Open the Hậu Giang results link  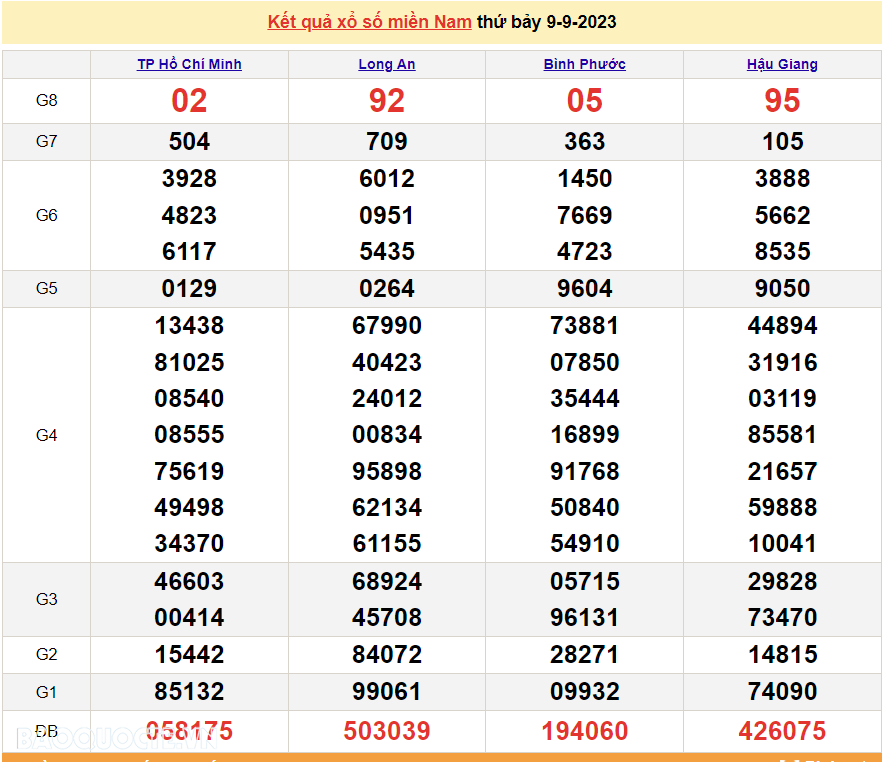point(782,64)
